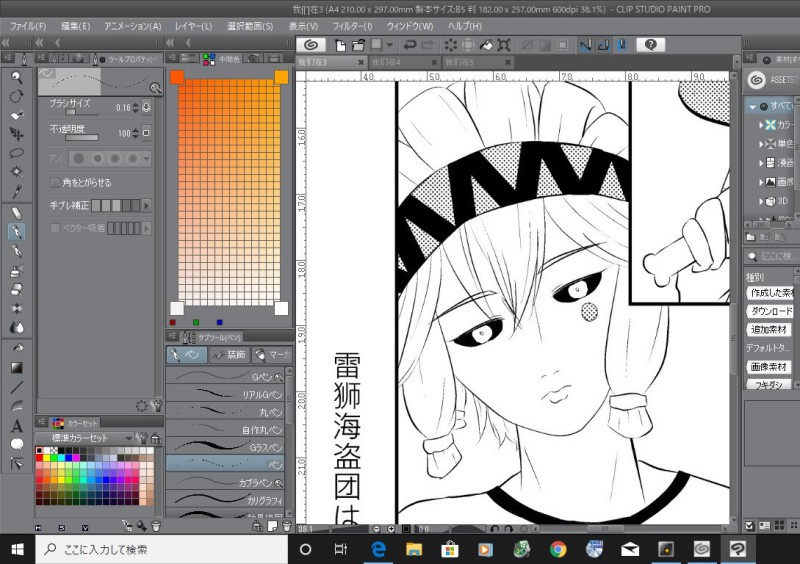Pick the top-left orange corner color
Image resolution: width=800 pixels, height=564 pixels.
point(177,77)
